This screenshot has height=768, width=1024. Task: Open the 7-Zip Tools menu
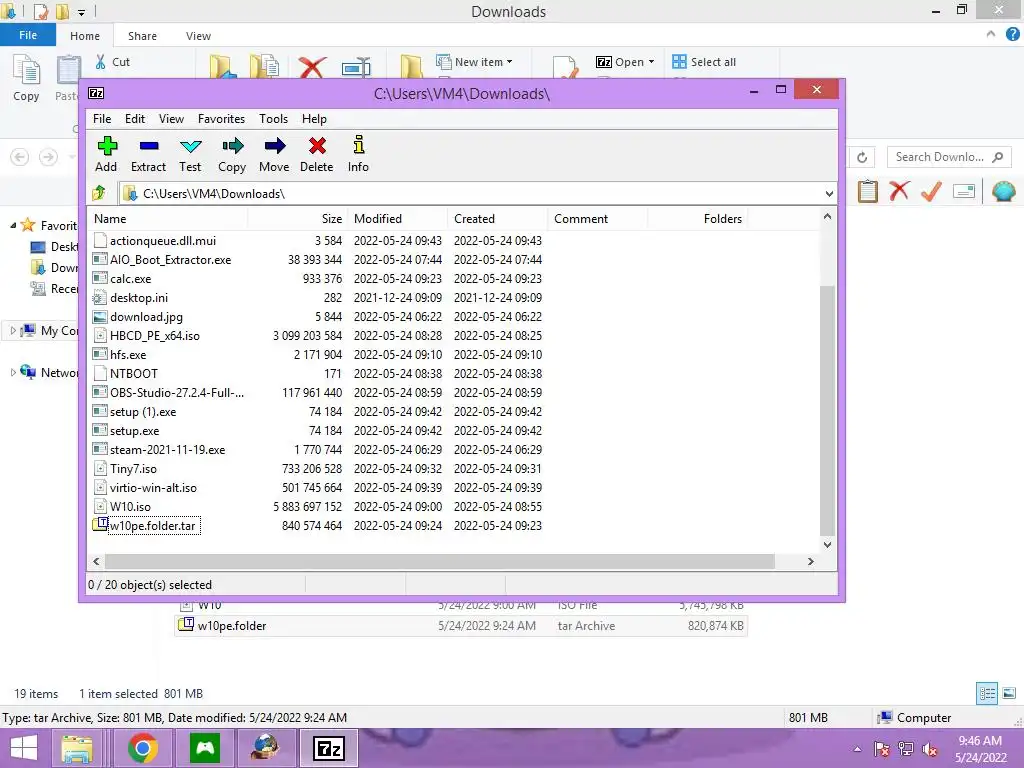(273, 119)
